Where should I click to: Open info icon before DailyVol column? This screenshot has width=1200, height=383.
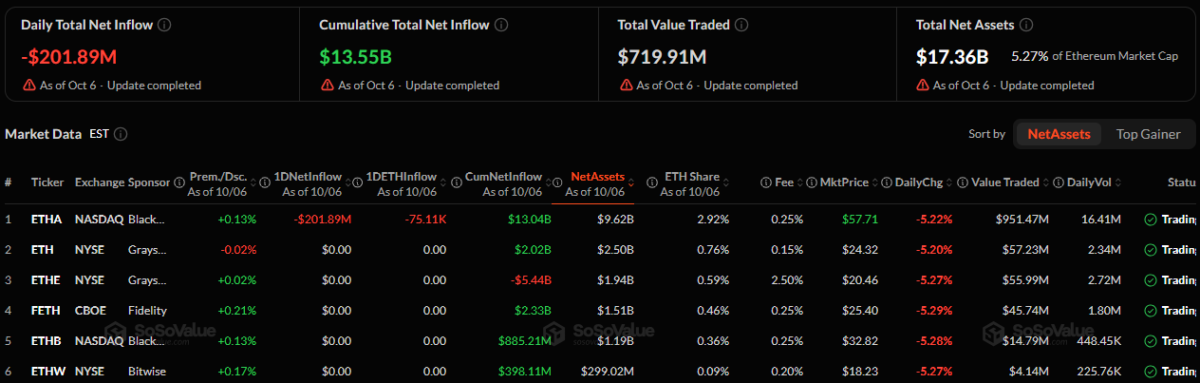[1059, 183]
